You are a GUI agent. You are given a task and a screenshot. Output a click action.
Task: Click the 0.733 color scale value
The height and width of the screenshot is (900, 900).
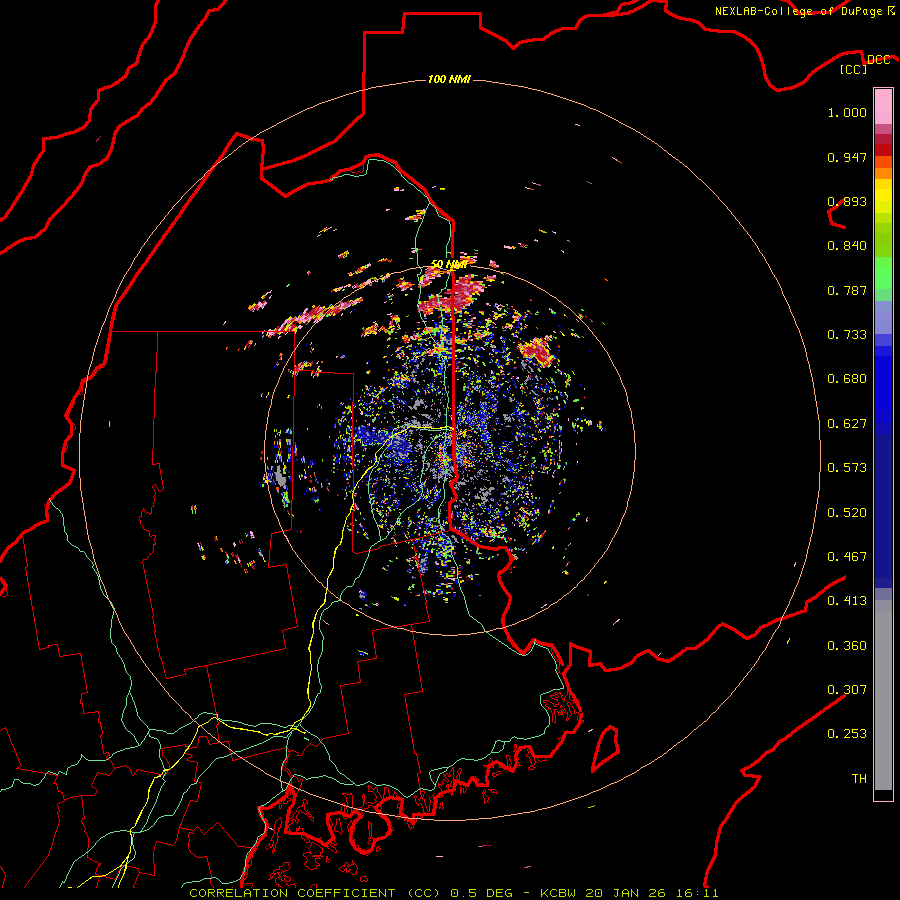pos(847,335)
